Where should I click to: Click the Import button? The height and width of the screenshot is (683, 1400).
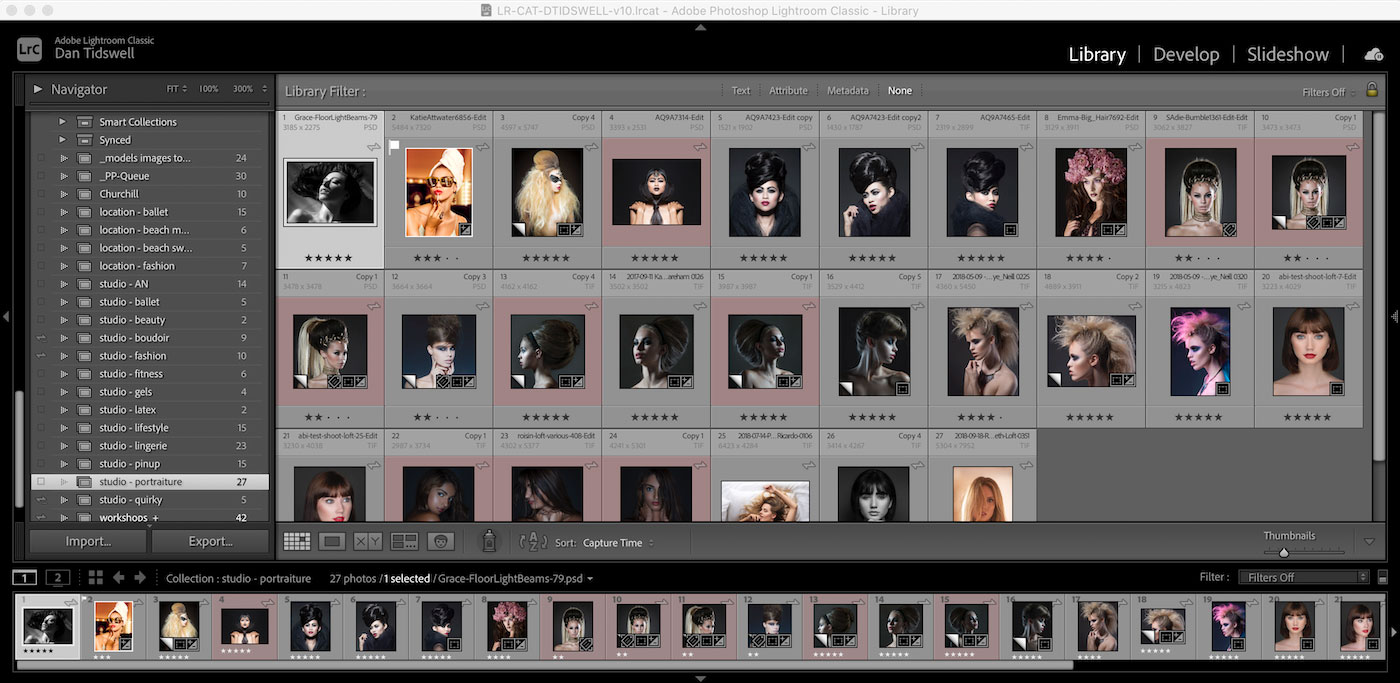87,541
